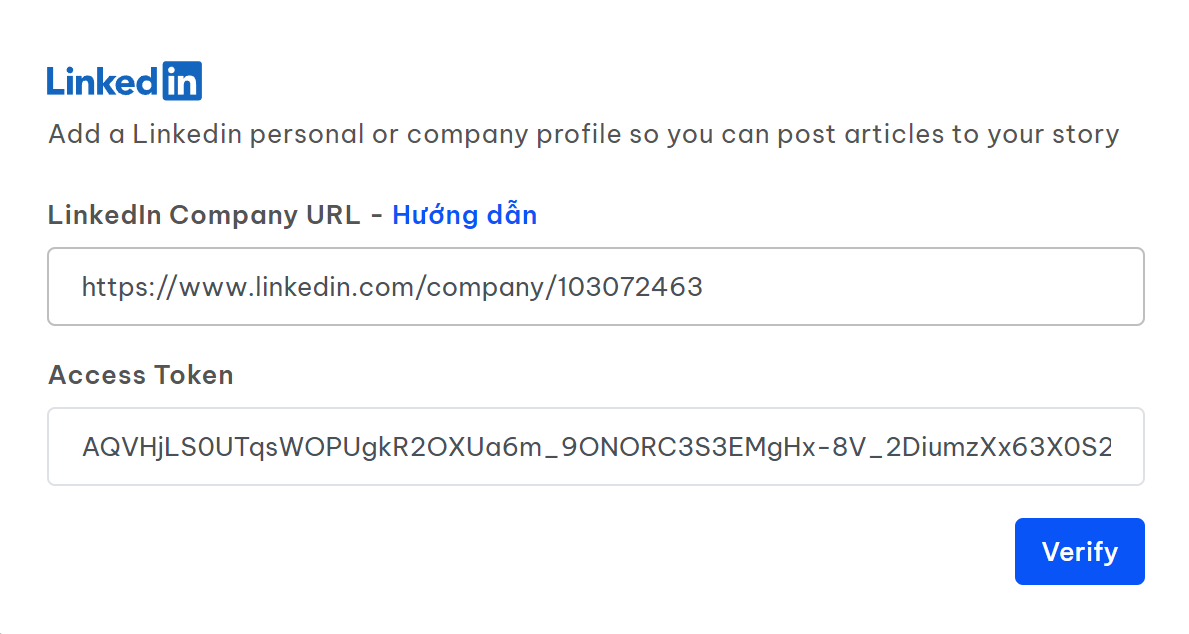The width and height of the screenshot is (1189, 634).
Task: Click the "LinkedIn Company URL" label
Action: click(x=204, y=215)
